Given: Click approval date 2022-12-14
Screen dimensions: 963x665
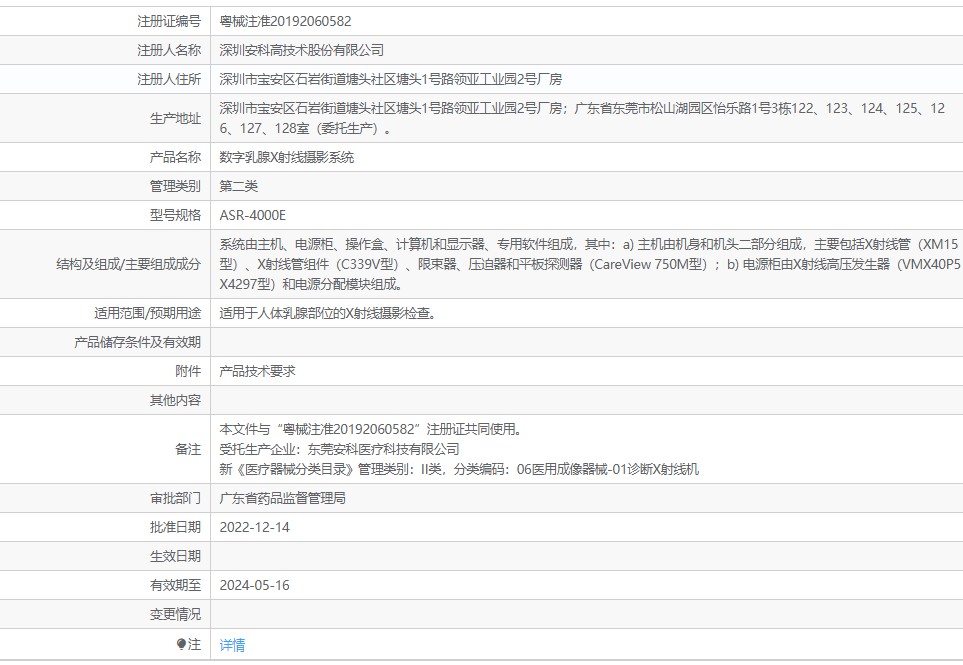Looking at the screenshot, I should tap(254, 527).
